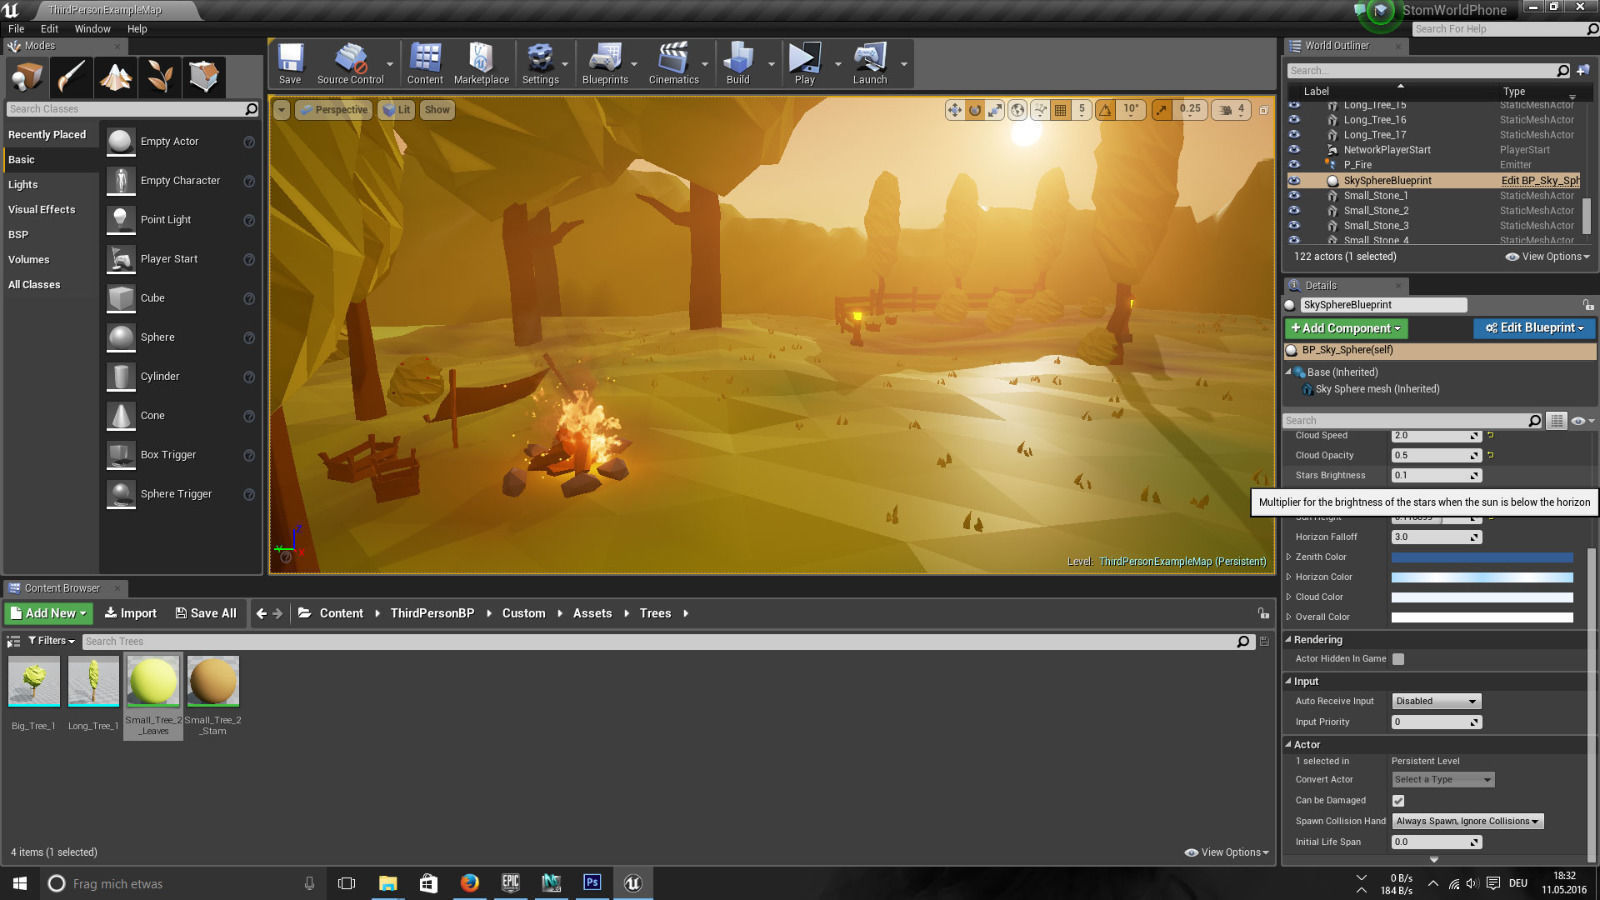Open the File menu

(x=16, y=29)
